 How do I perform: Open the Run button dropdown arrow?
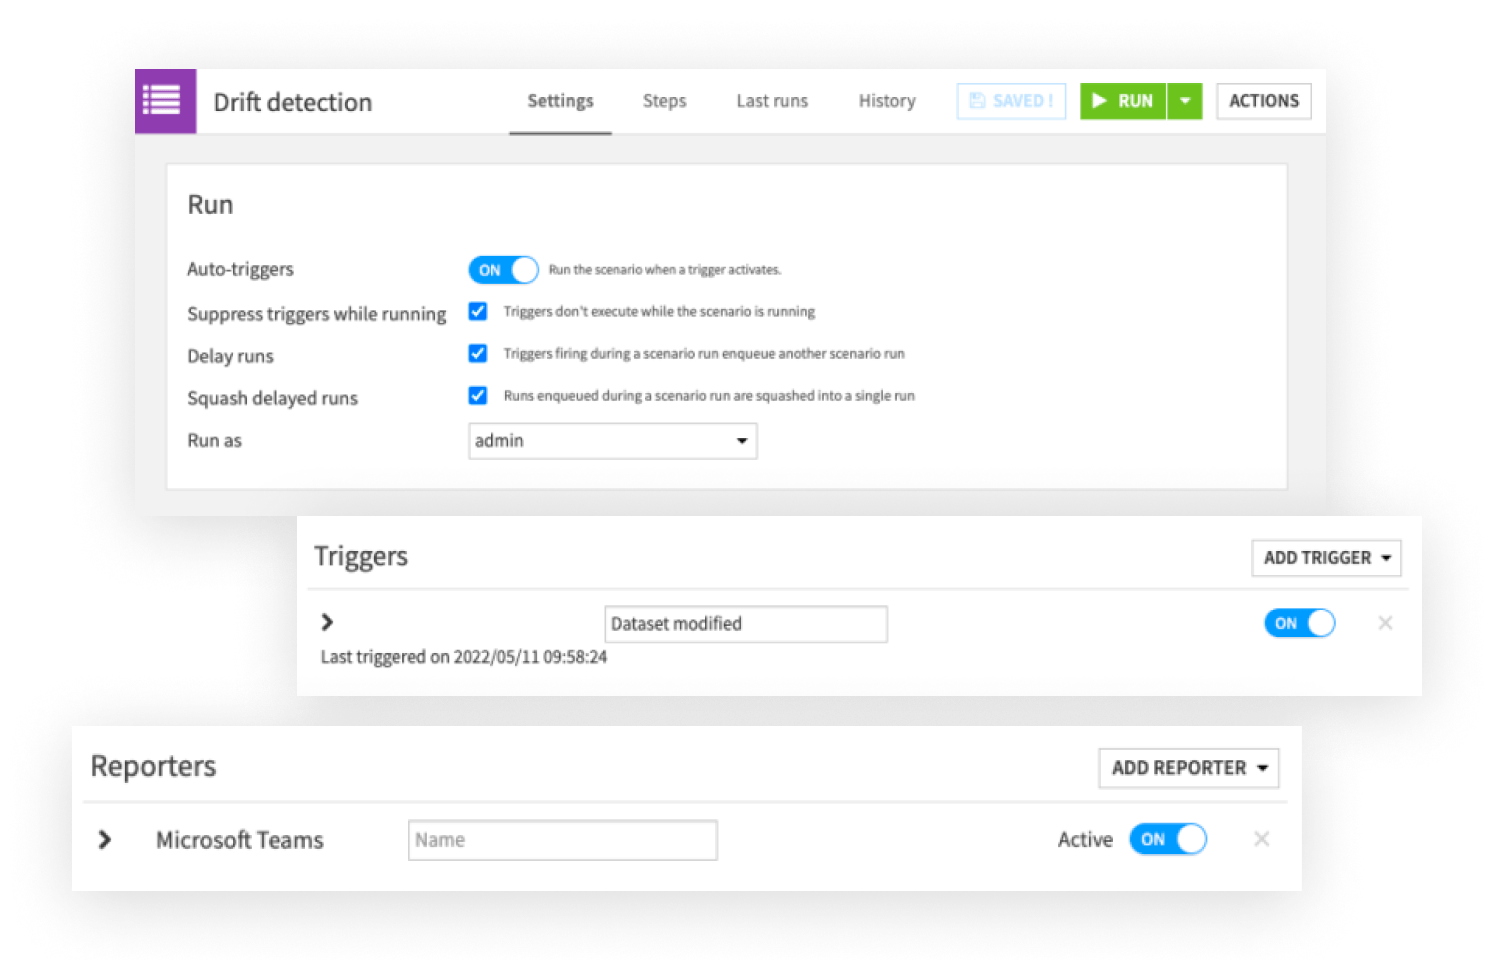(x=1185, y=101)
